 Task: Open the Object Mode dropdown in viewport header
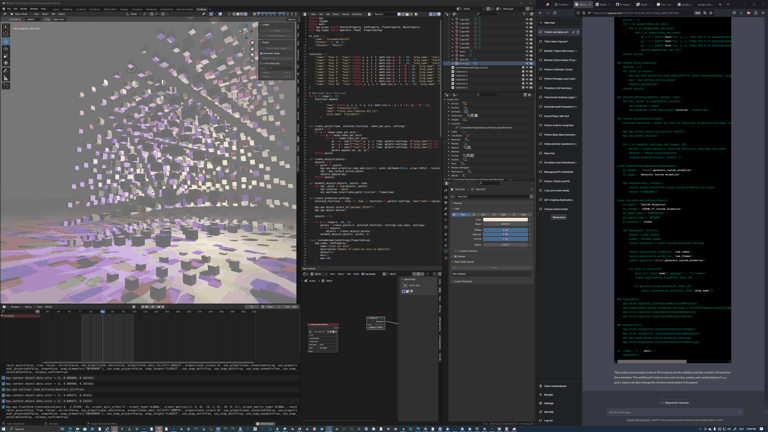tap(20, 14)
